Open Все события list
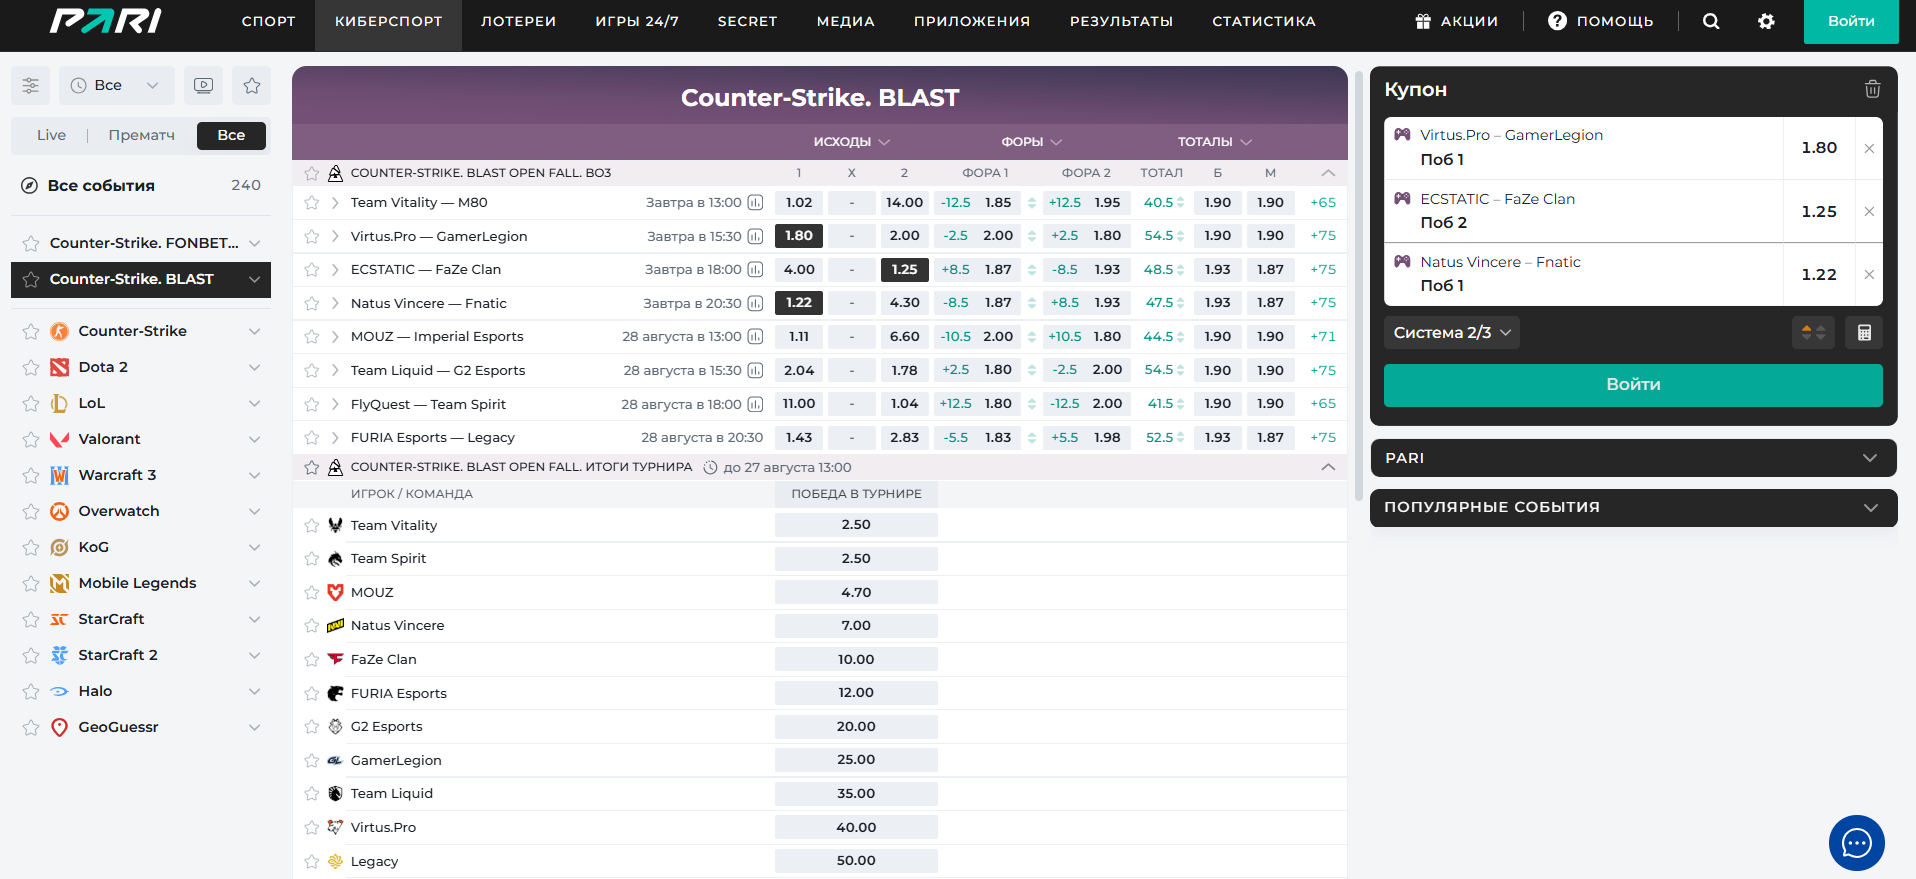1916x879 pixels. point(141,186)
